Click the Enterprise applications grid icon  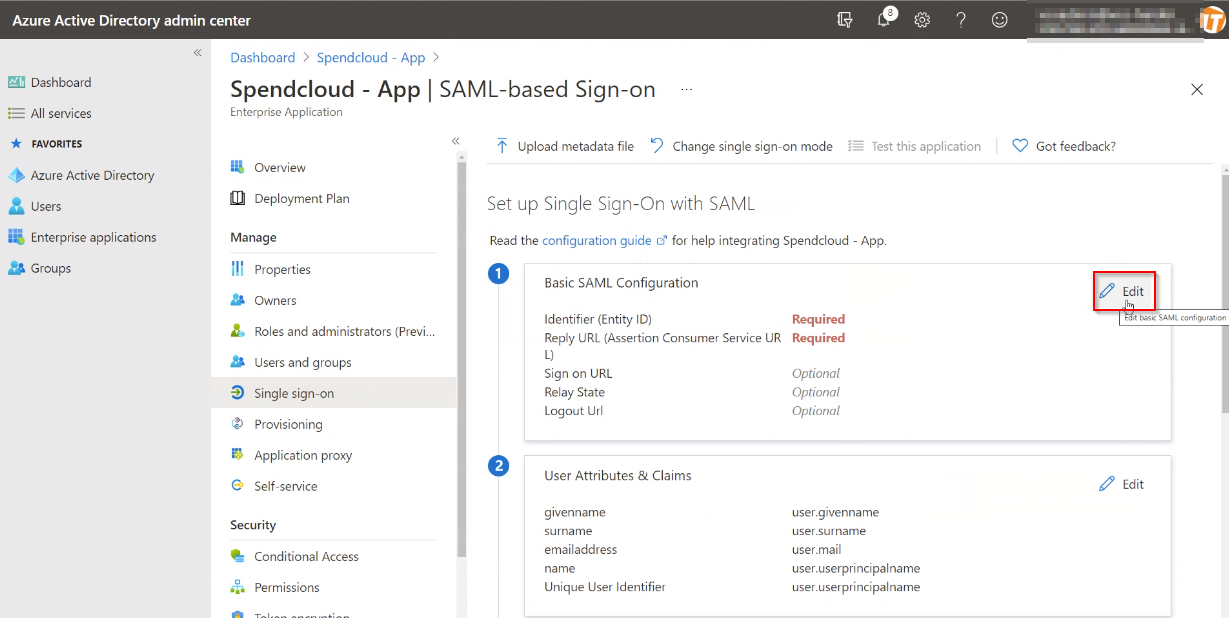[16, 237]
